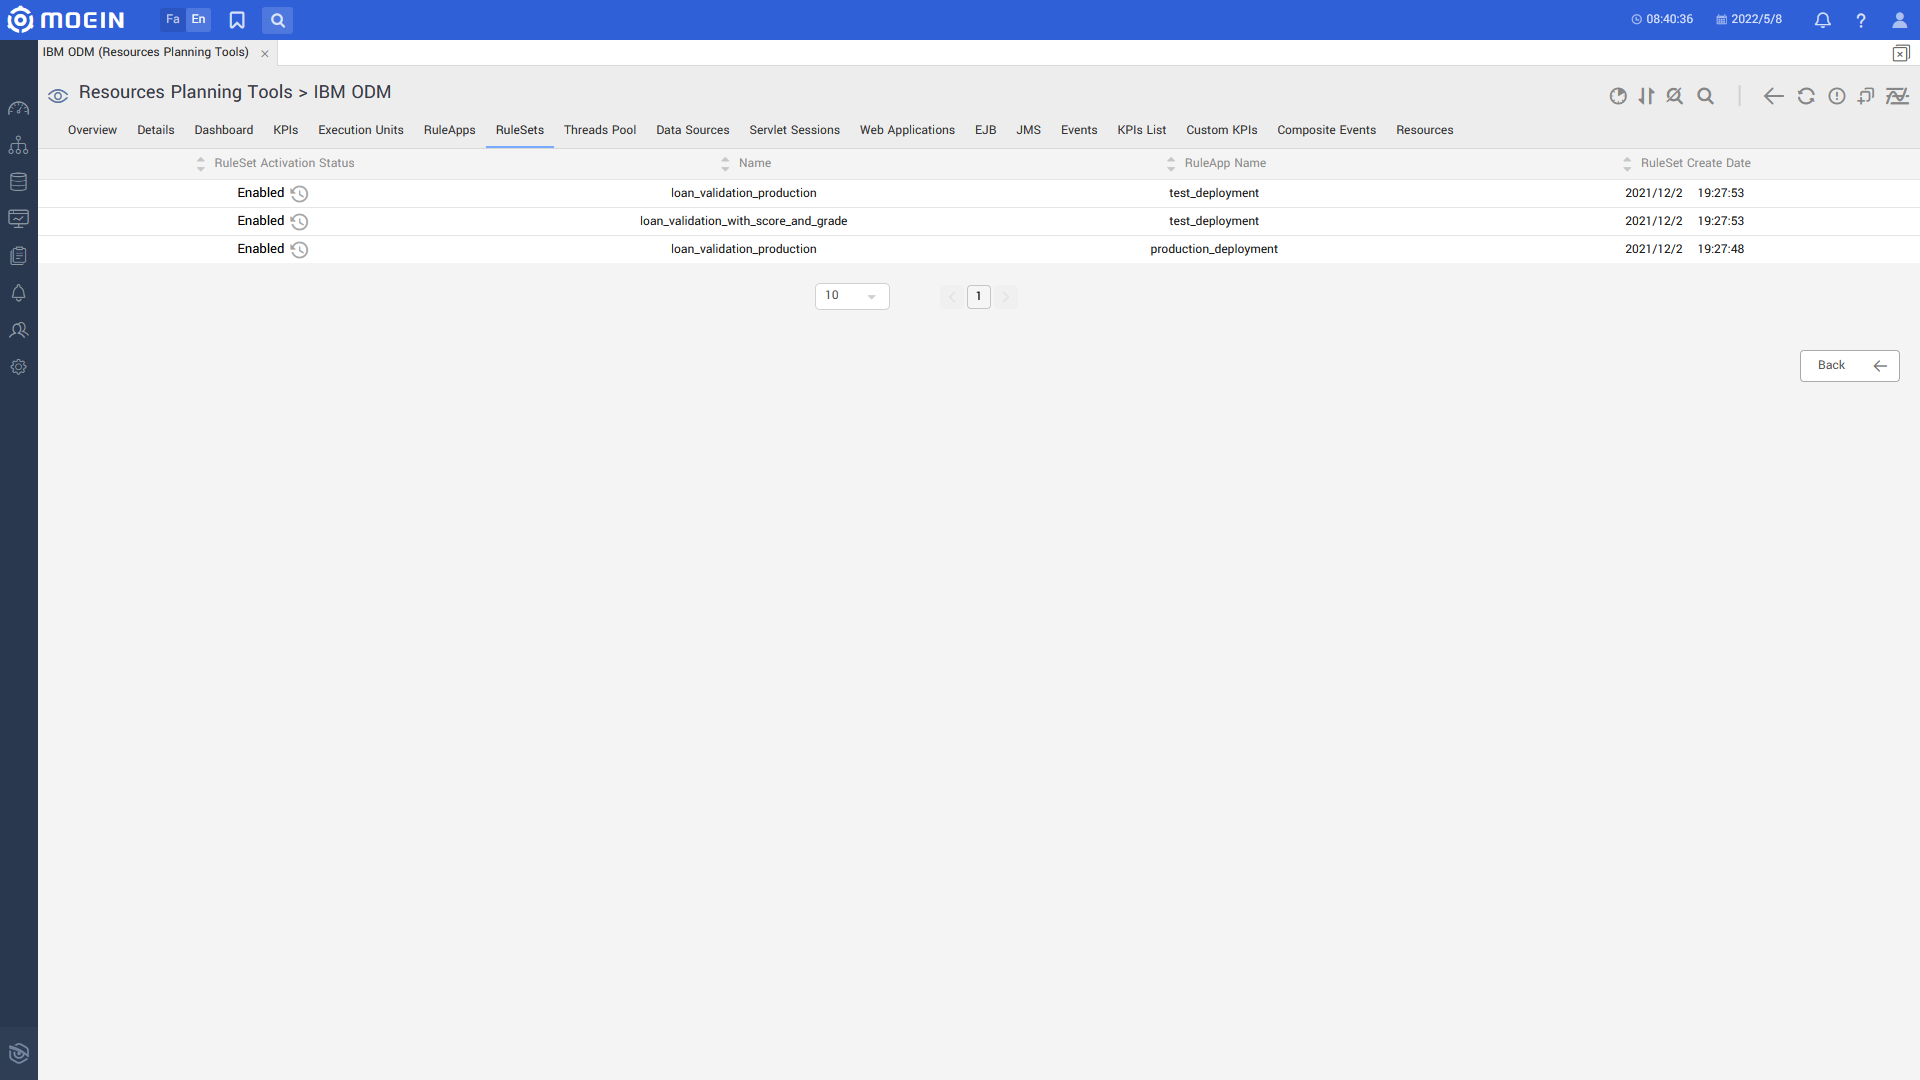Open the Web Applications tab
Screen dimensions: 1920x1080
click(908, 131)
